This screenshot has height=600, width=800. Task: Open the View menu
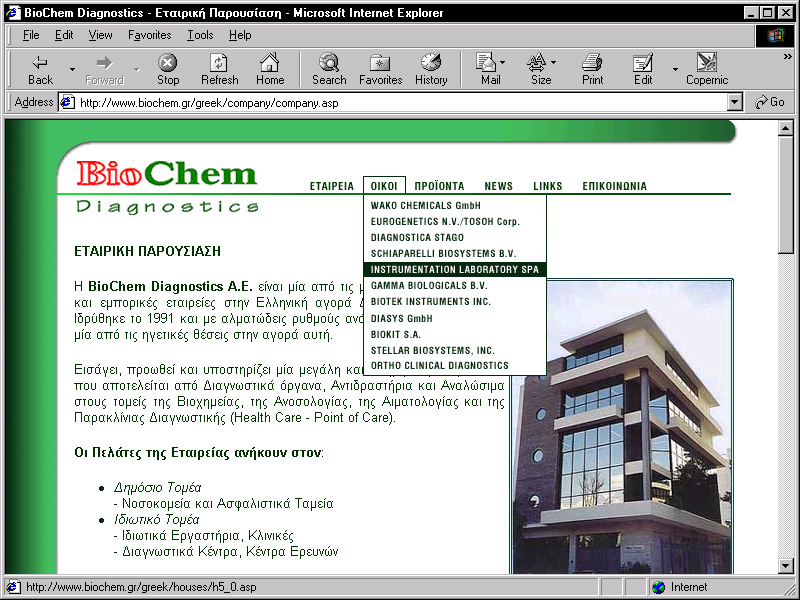coord(100,35)
